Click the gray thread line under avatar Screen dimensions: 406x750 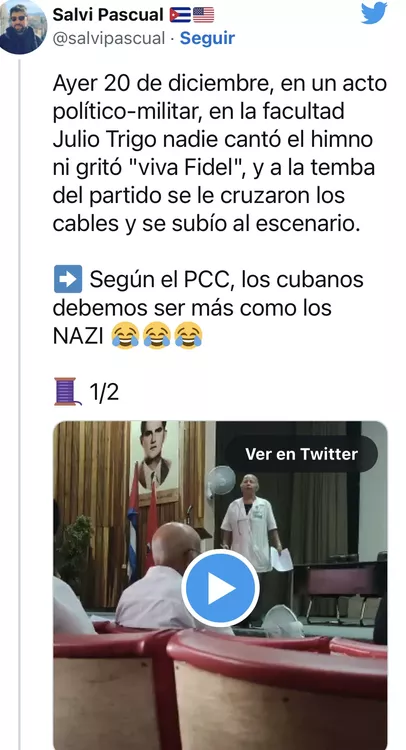pos(20,404)
